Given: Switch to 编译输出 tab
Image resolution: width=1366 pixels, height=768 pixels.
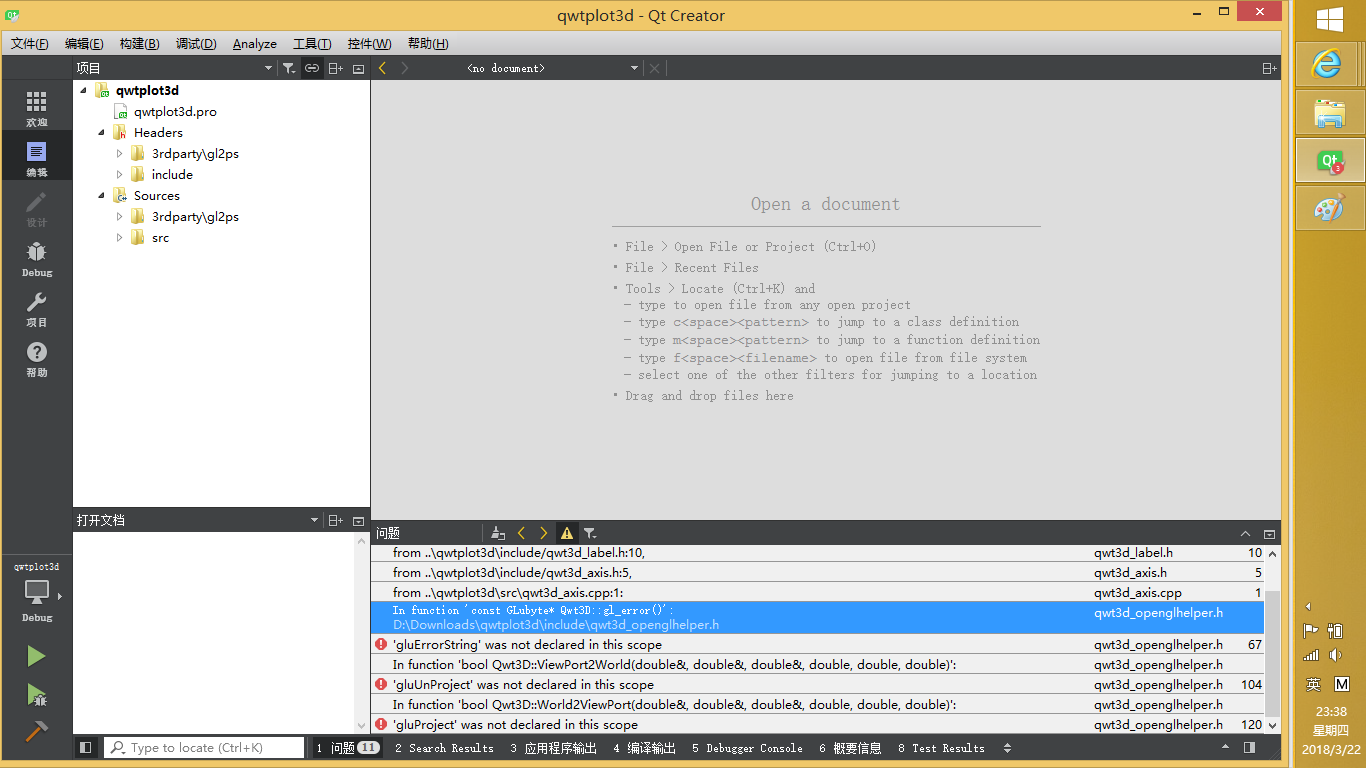Looking at the screenshot, I should (x=644, y=748).
